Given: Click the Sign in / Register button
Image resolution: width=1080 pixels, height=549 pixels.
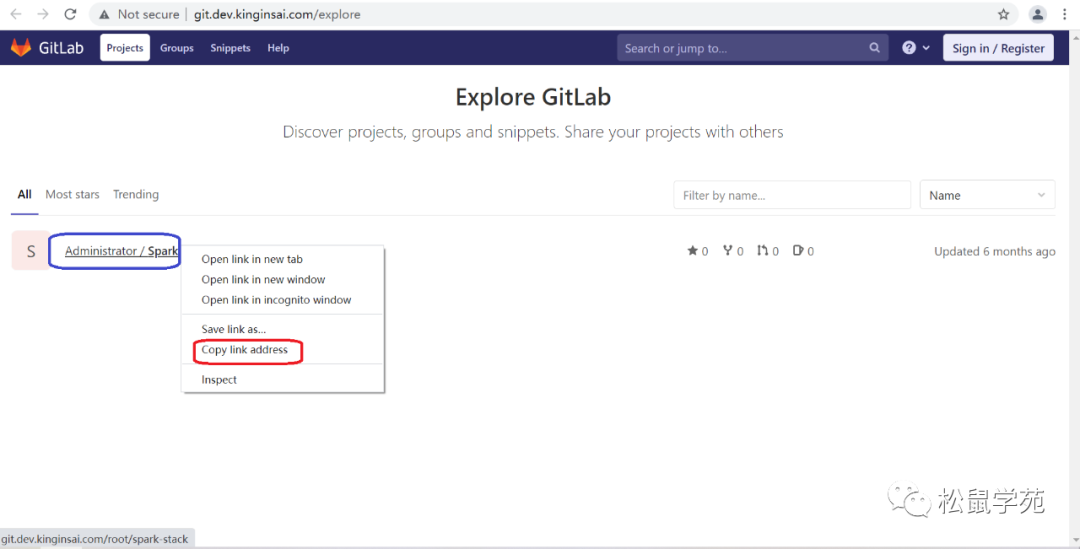Looking at the screenshot, I should (x=998, y=48).
